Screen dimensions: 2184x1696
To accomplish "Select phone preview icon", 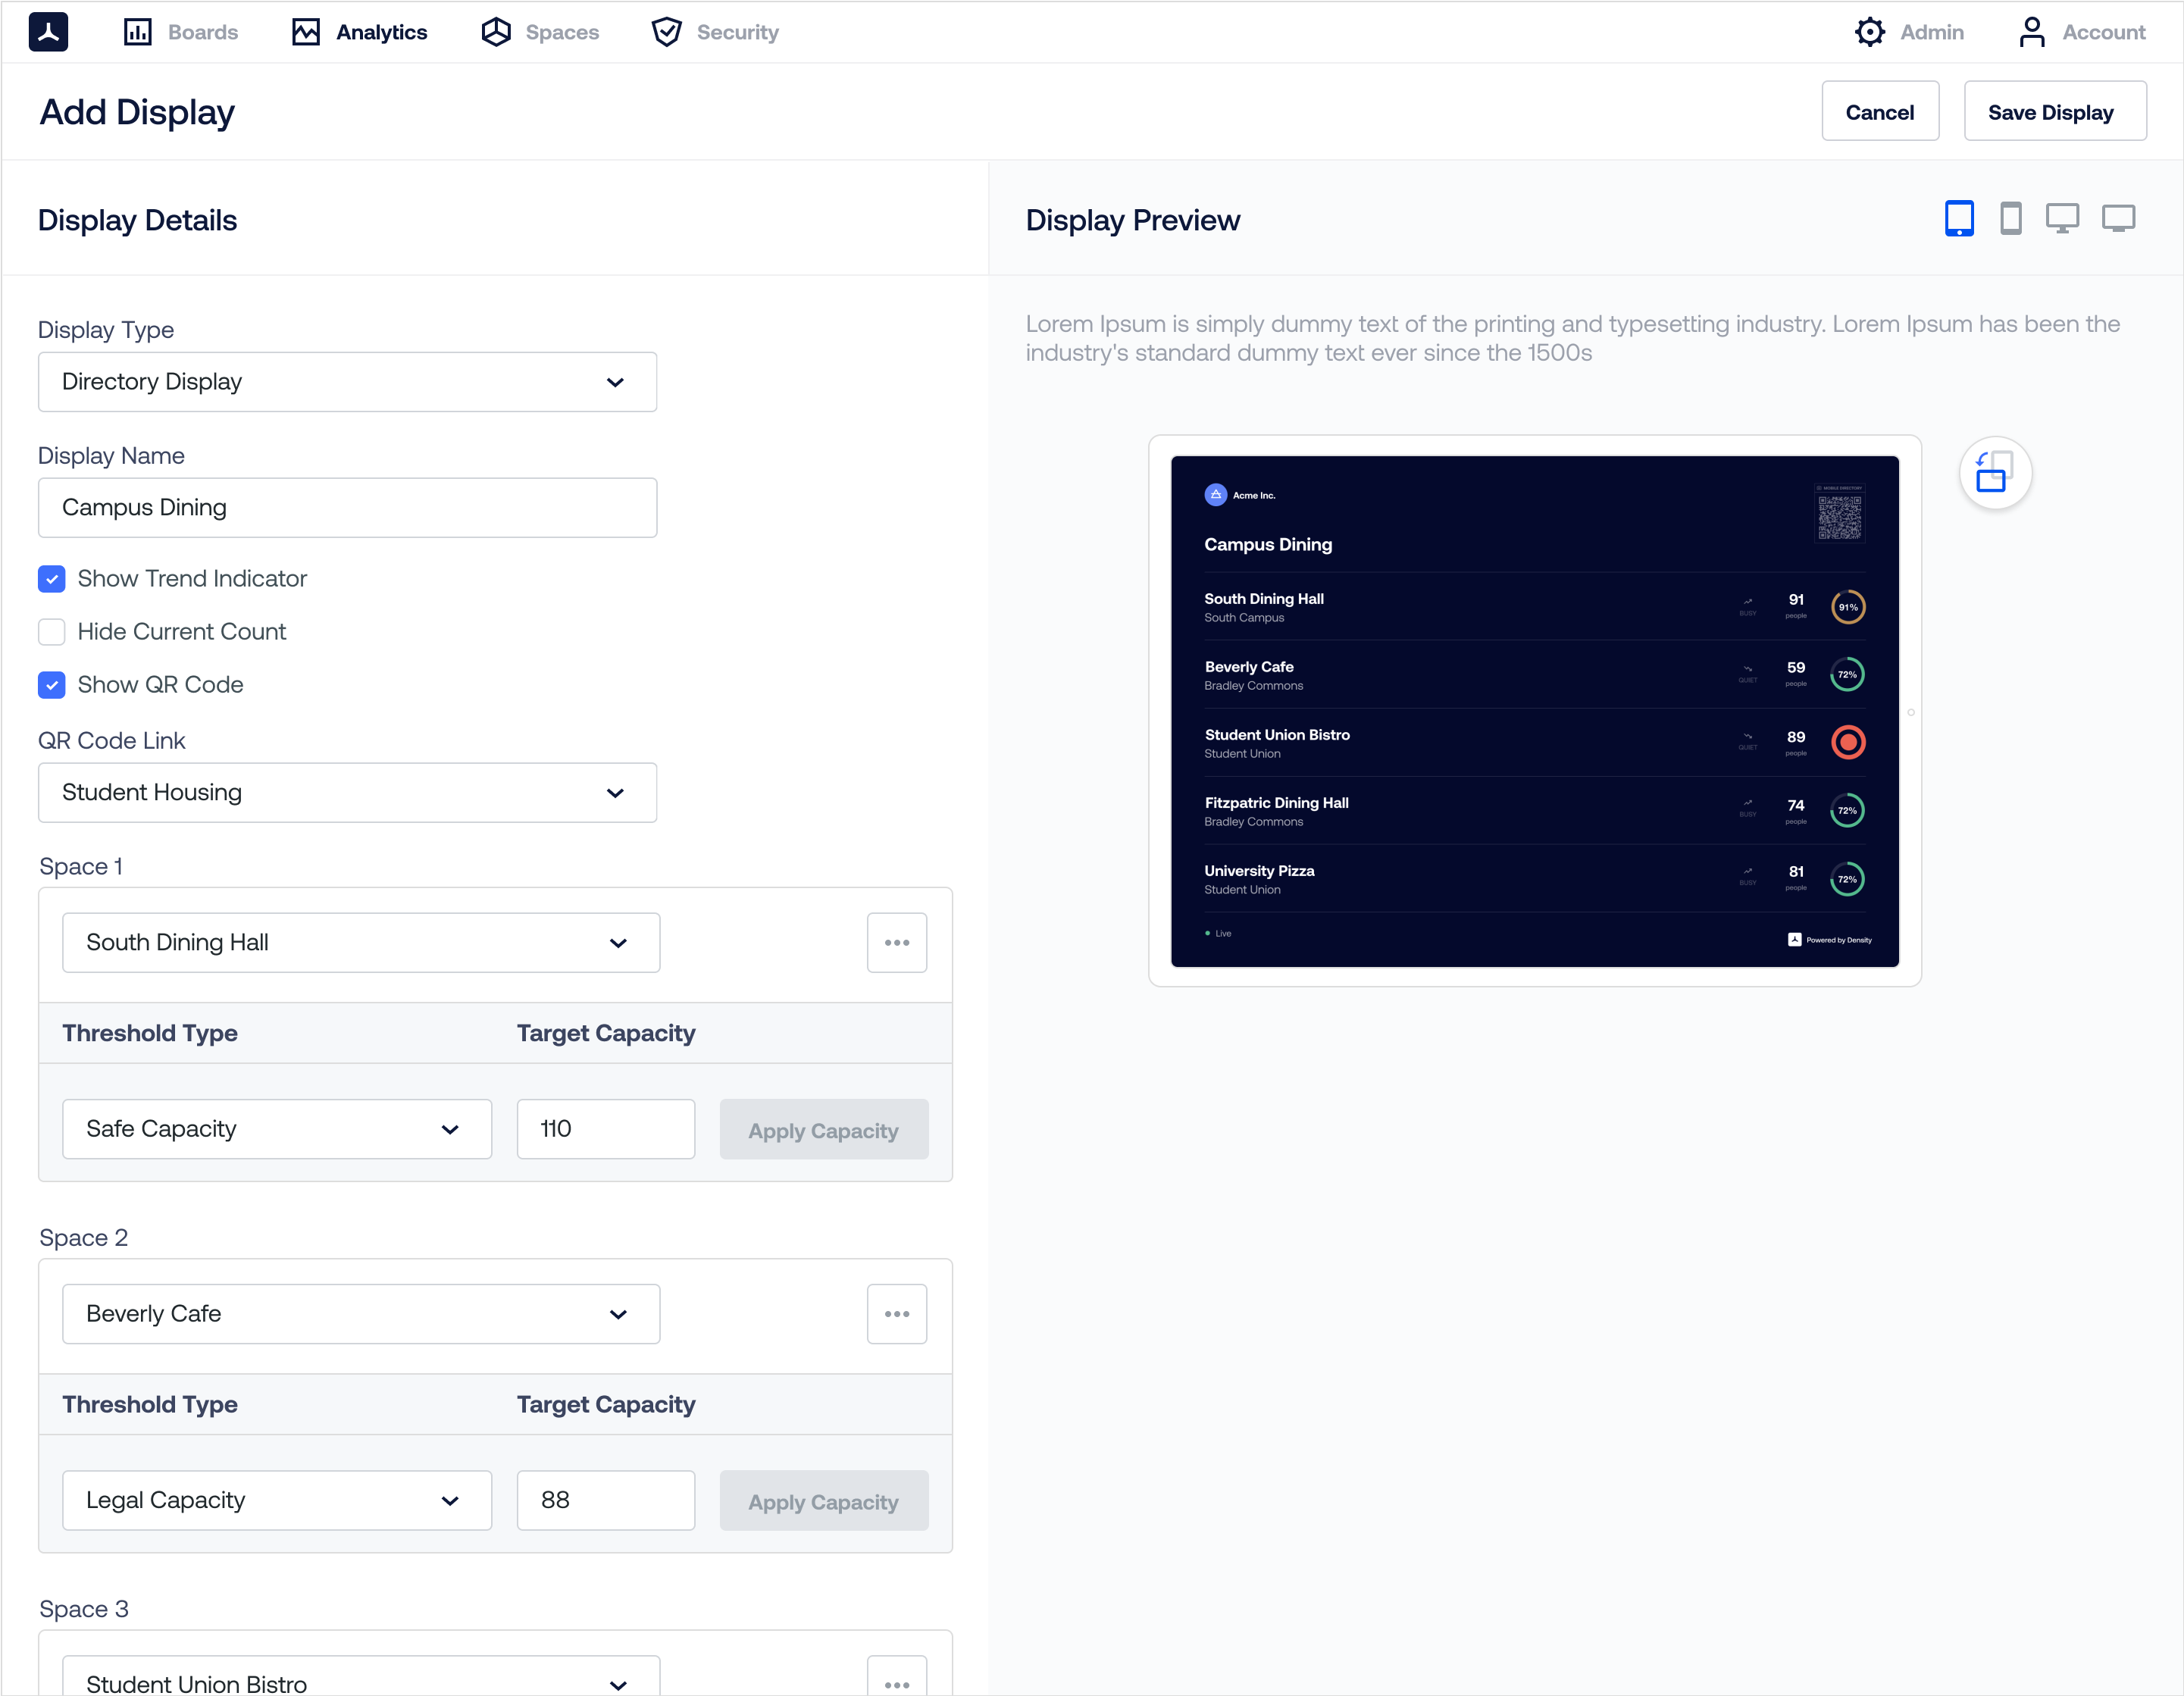I will pyautogui.click(x=2010, y=218).
